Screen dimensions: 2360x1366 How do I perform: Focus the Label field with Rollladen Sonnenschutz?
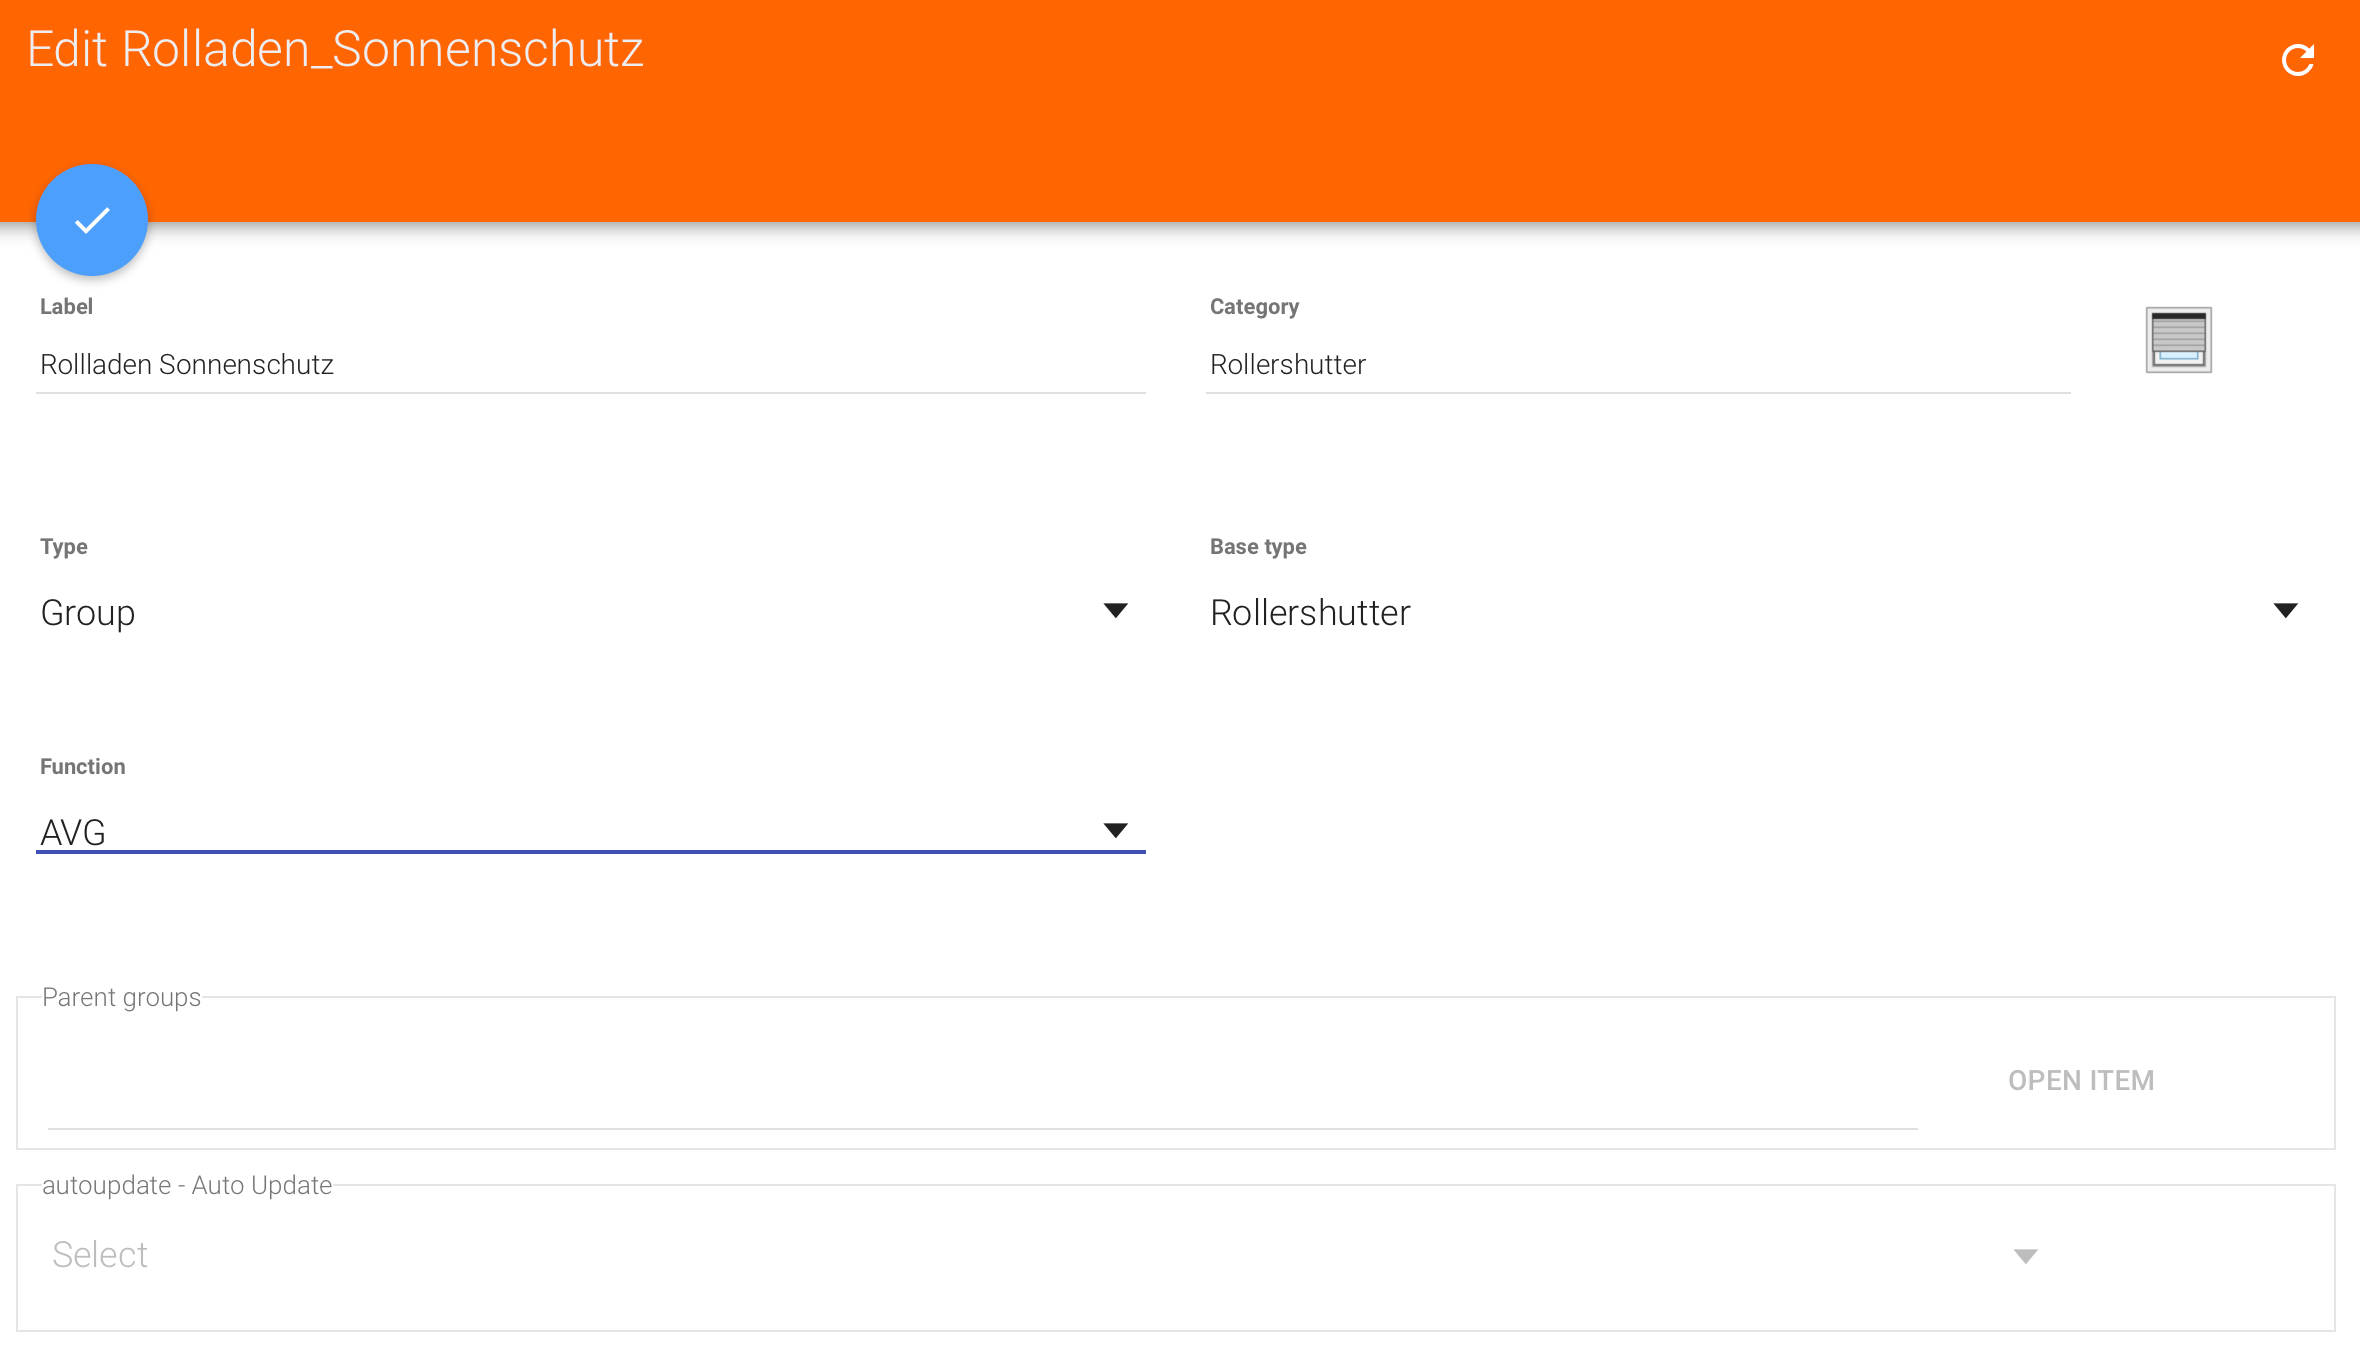(590, 364)
